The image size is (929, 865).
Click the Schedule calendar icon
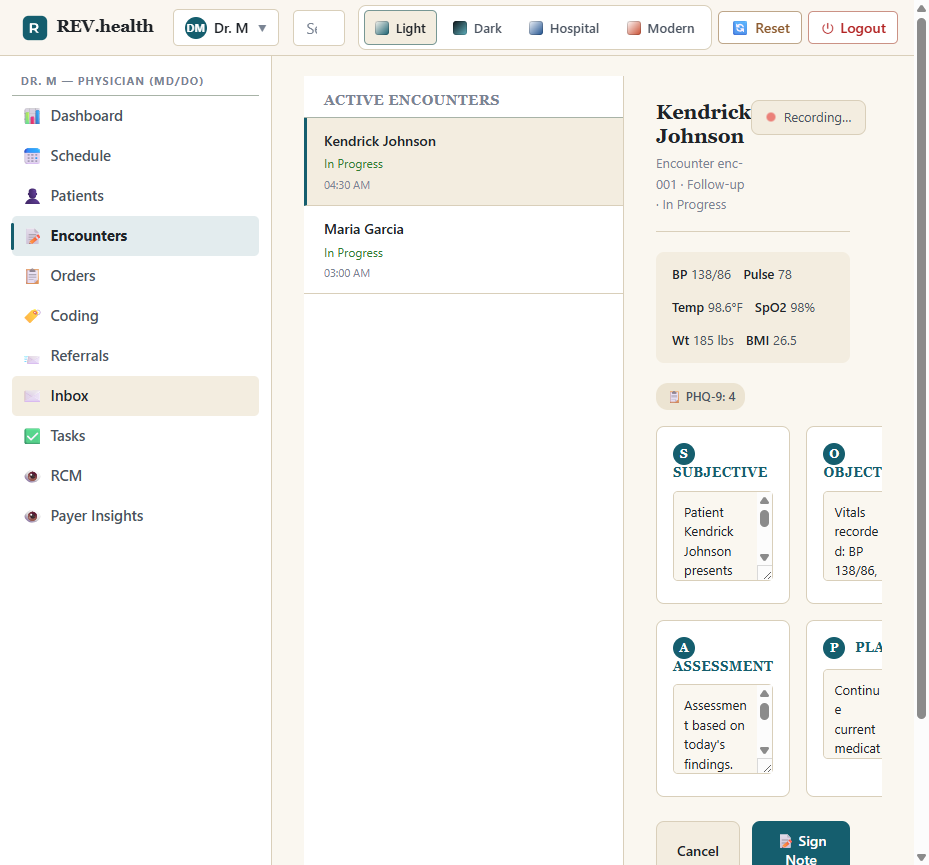pos(32,156)
